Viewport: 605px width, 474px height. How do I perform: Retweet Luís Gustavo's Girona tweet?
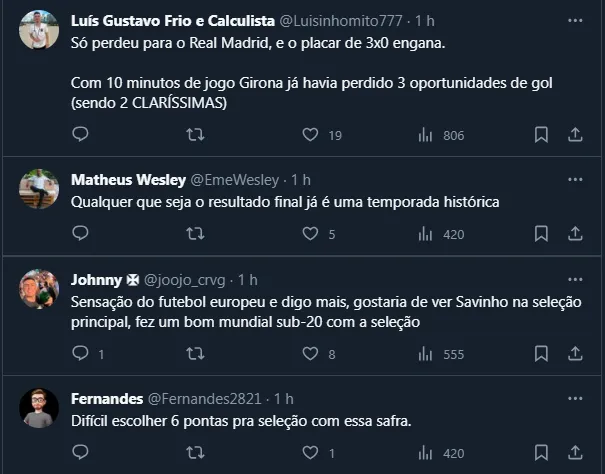[196, 134]
